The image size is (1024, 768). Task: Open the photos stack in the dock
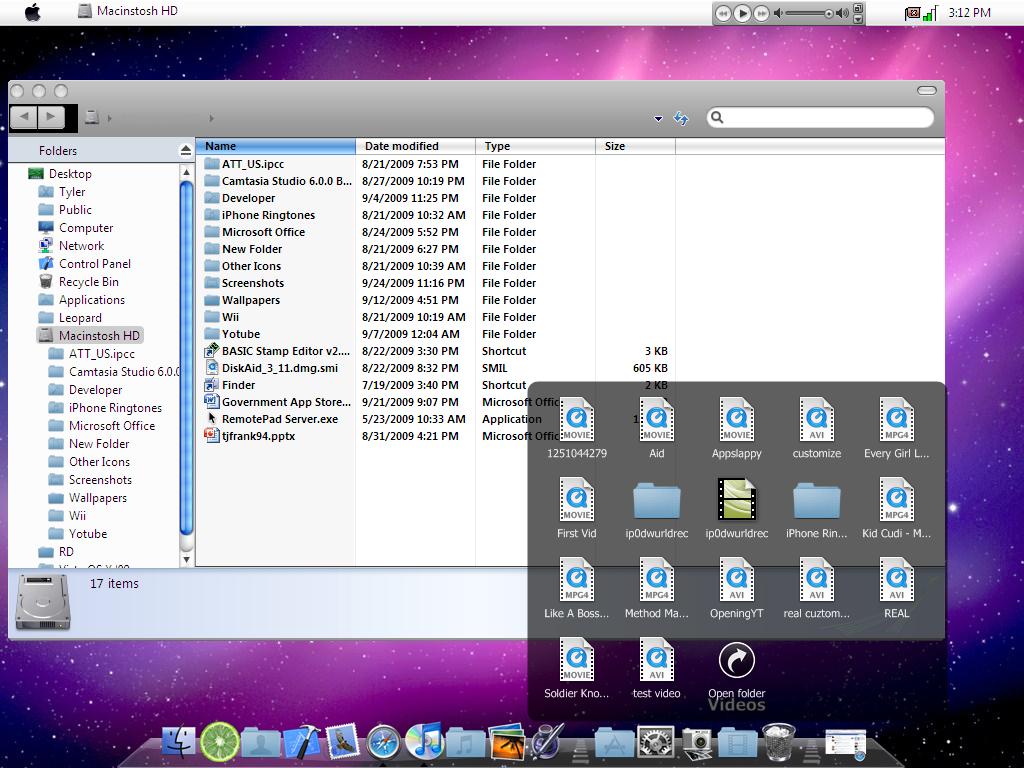(x=506, y=742)
